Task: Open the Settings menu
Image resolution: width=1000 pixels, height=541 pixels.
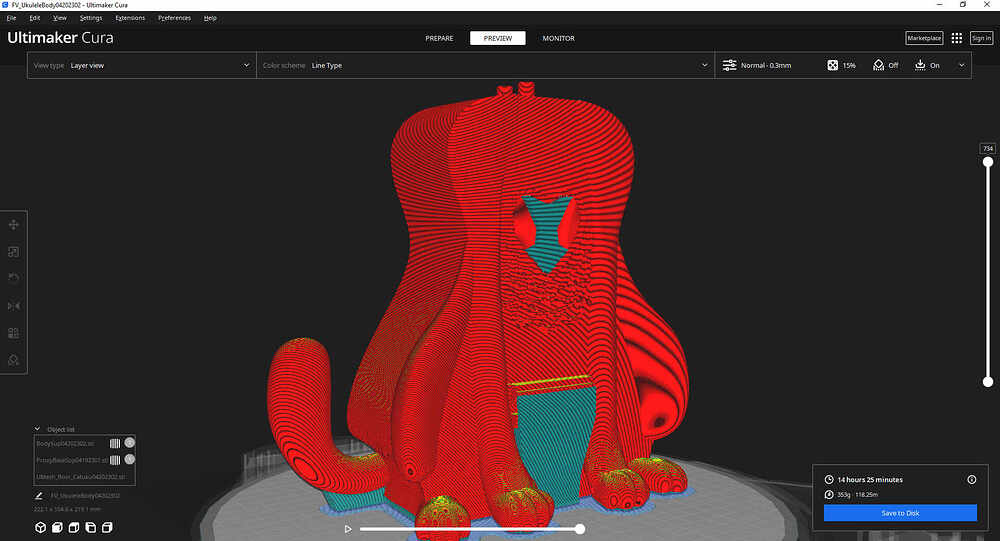Action: (x=91, y=18)
